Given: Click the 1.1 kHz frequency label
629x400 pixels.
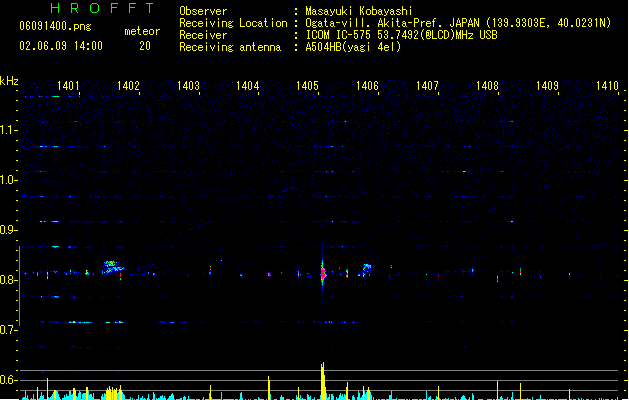Looking at the screenshot, I should tap(8, 130).
